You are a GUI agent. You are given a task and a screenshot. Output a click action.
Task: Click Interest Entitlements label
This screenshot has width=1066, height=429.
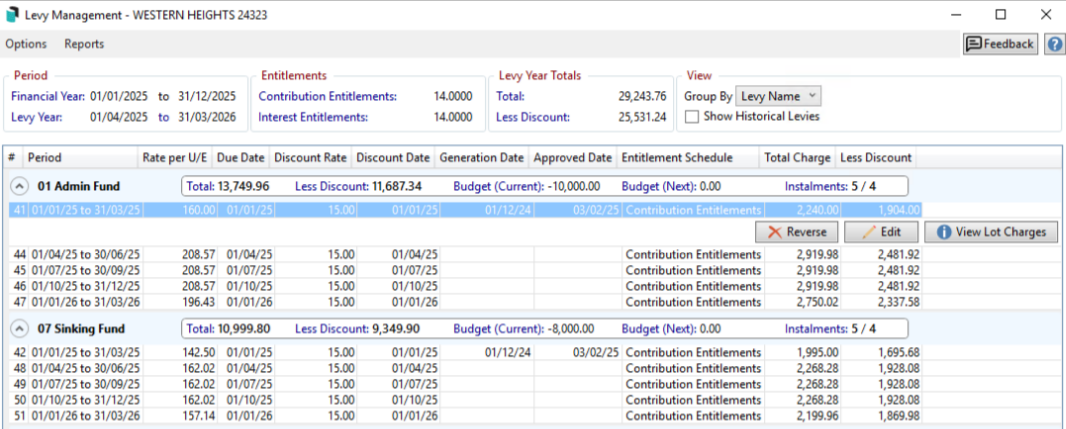313,117
